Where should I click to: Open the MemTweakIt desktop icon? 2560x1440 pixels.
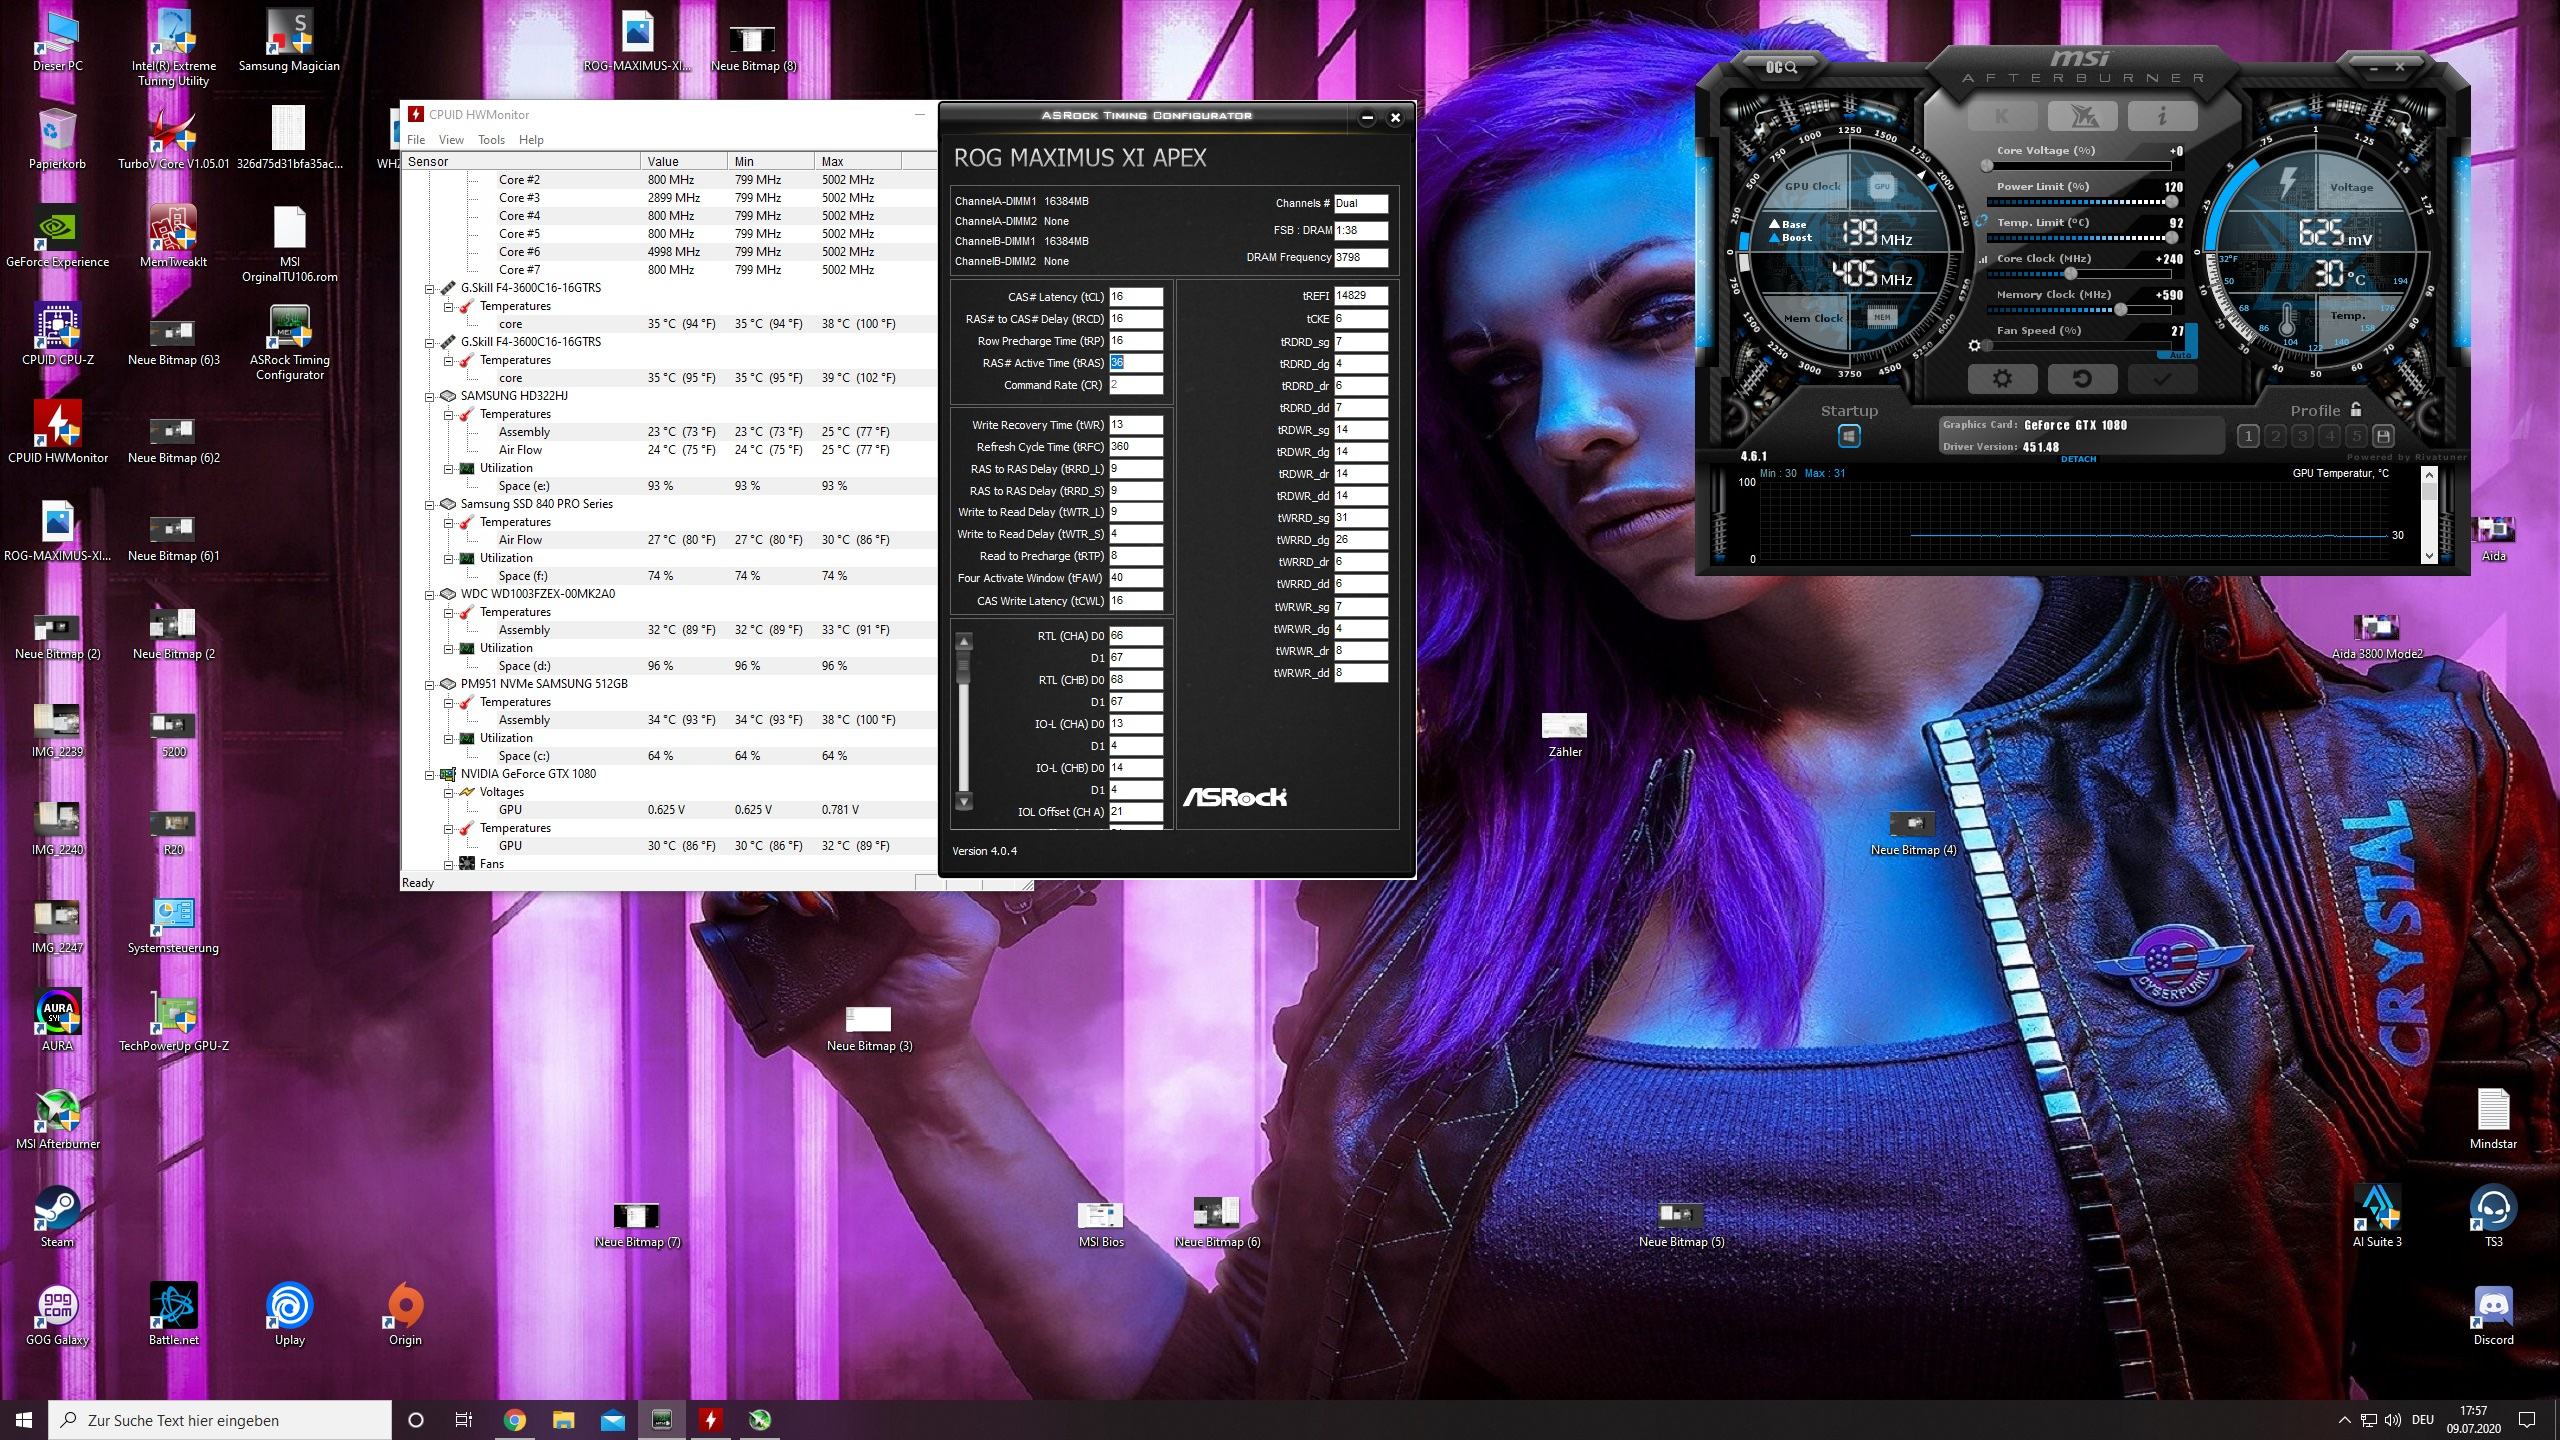point(174,237)
